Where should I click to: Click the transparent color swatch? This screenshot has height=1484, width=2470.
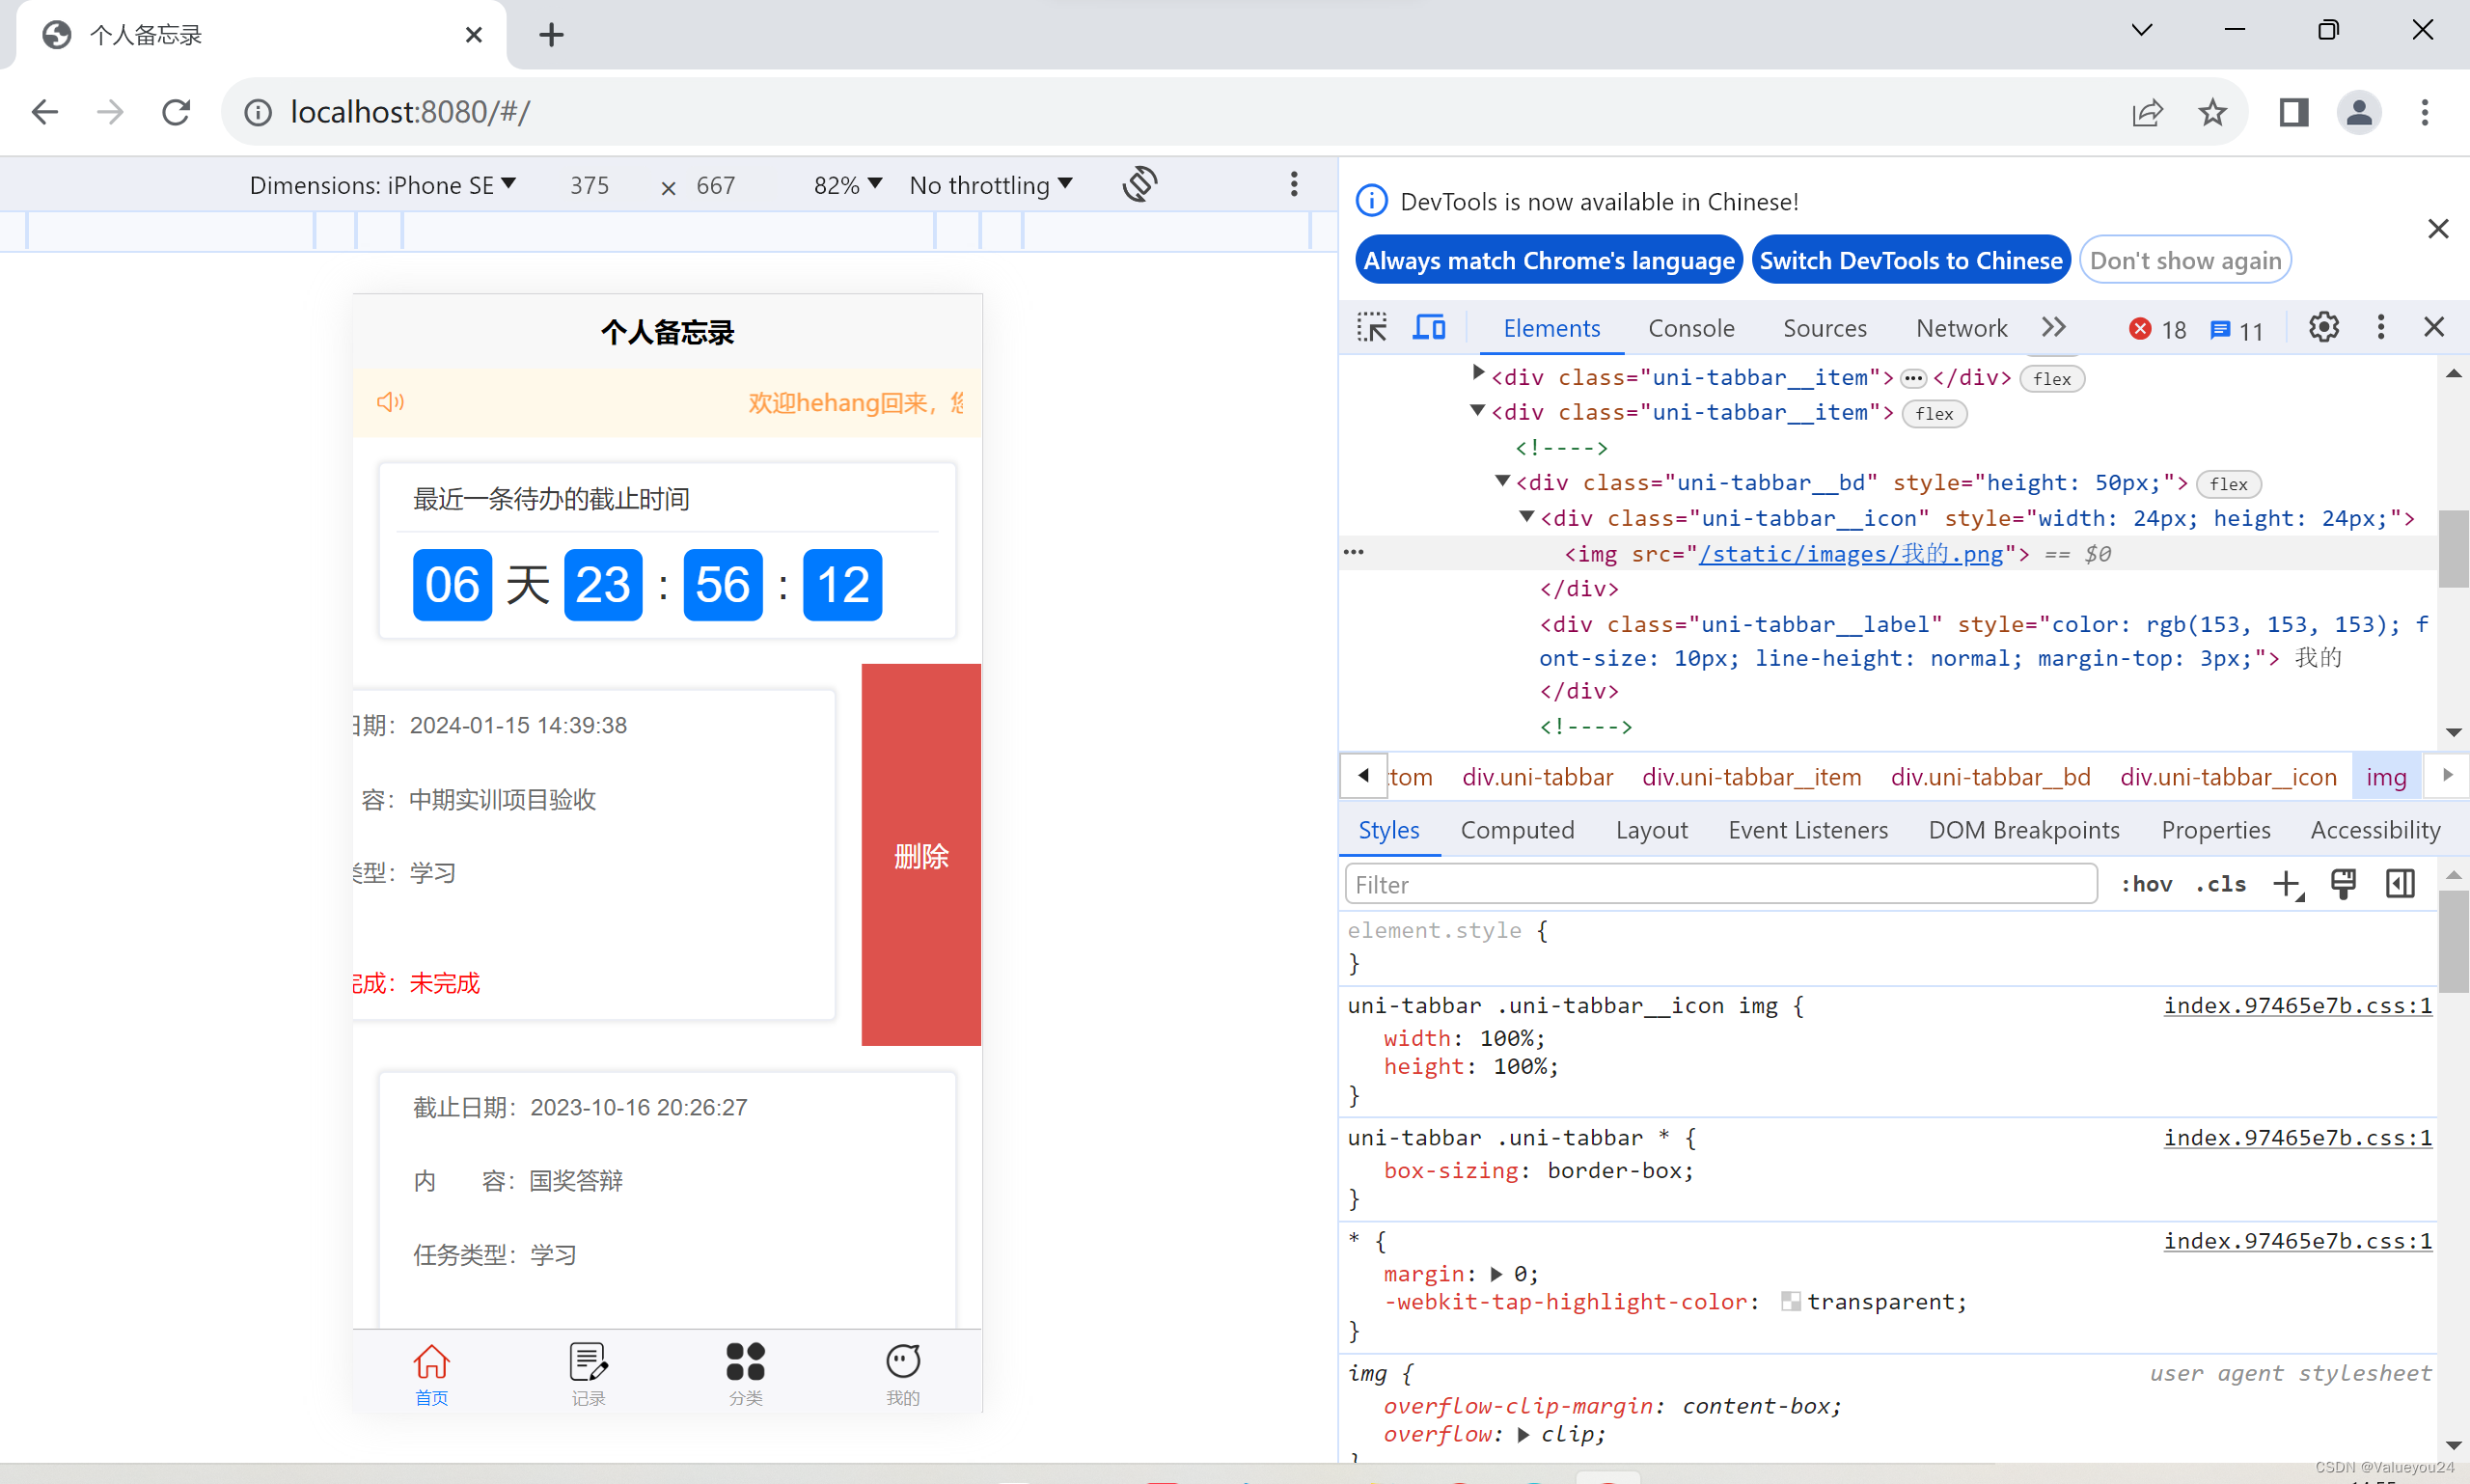click(1791, 1302)
